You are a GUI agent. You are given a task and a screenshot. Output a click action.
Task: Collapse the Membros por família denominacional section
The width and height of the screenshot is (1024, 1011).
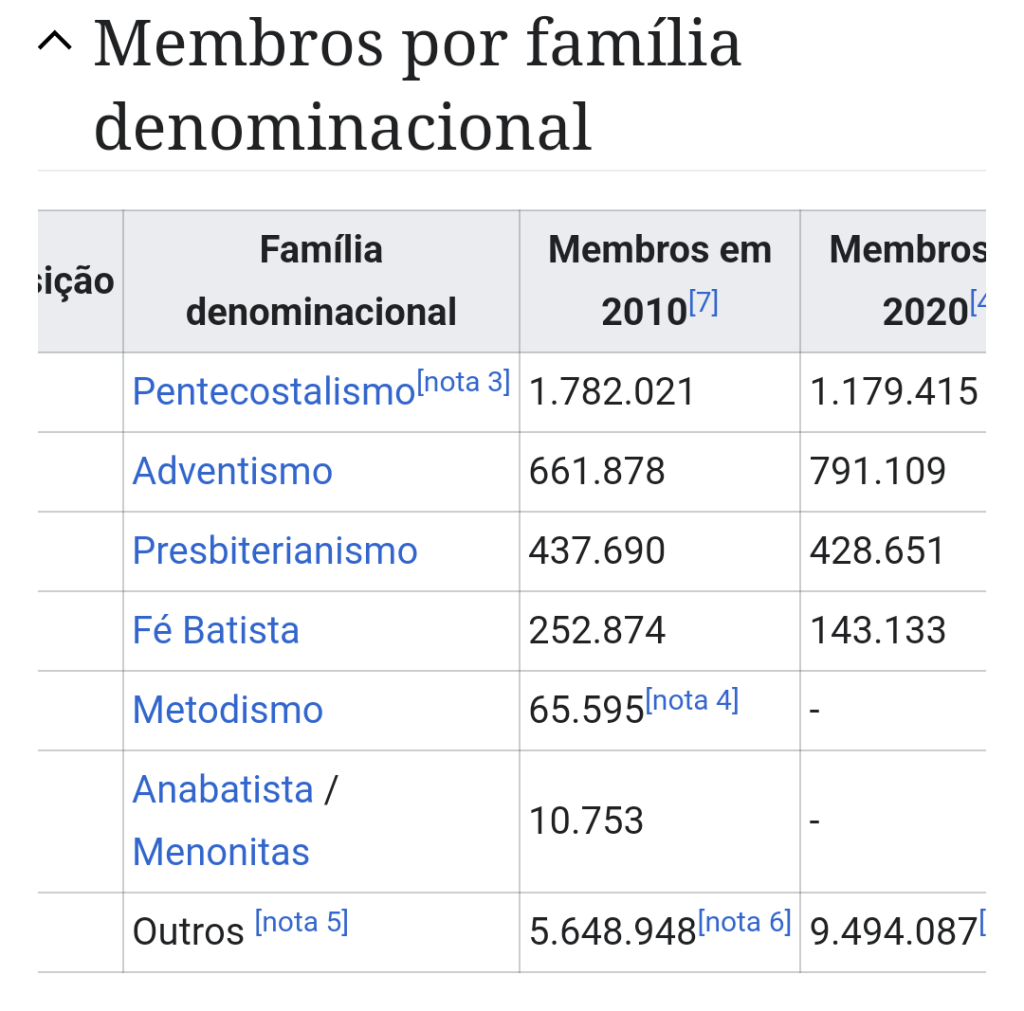pyautogui.click(x=55, y=43)
